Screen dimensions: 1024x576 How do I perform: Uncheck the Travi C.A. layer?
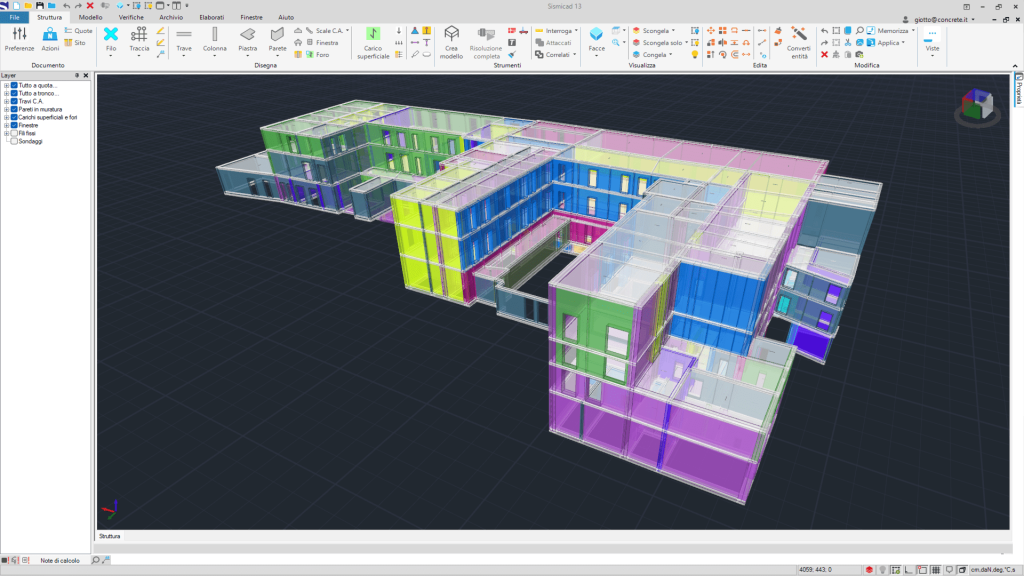click(14, 101)
